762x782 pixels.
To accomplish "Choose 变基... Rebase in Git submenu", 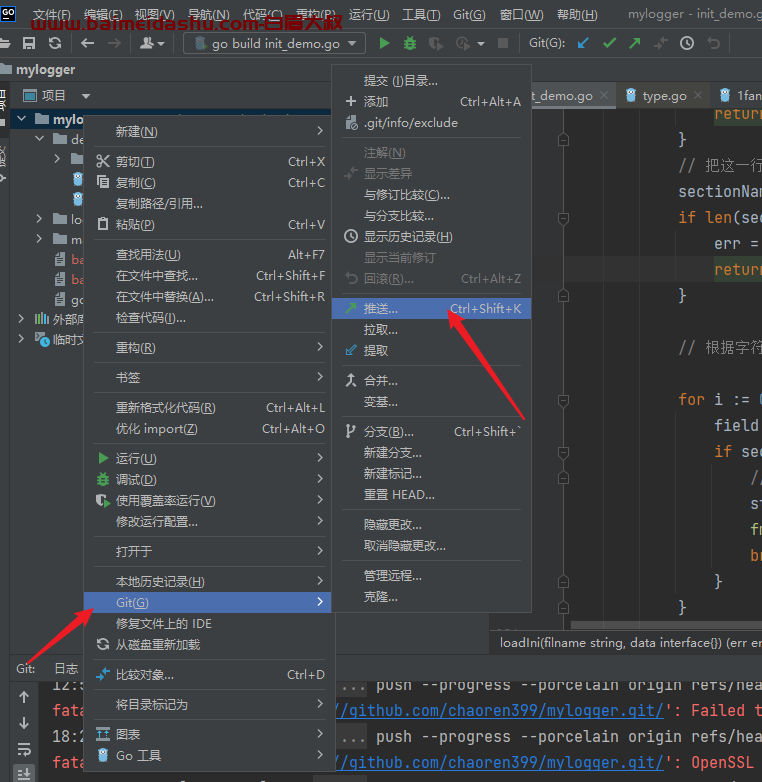I will click(x=431, y=401).
